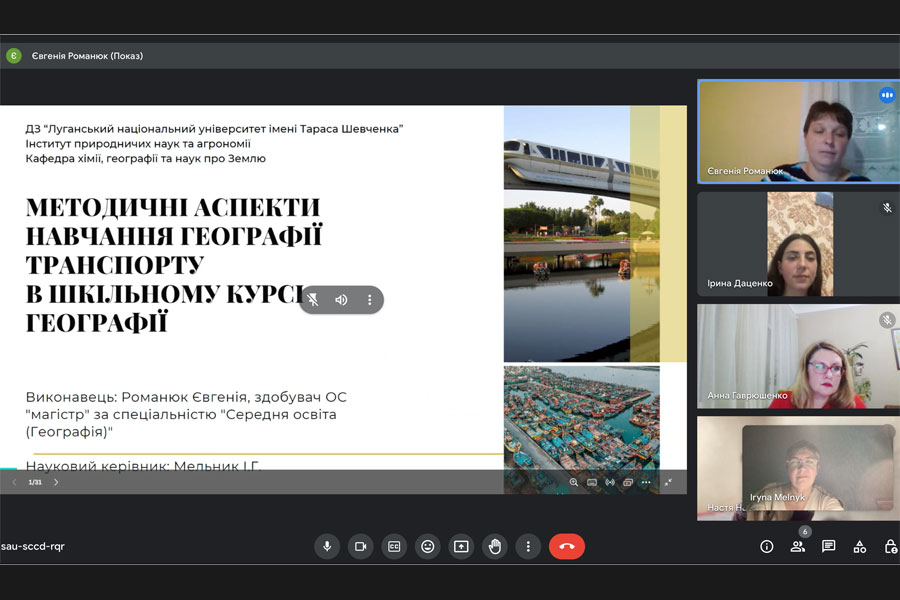
Task: Open the chat messages panel
Action: 828,546
